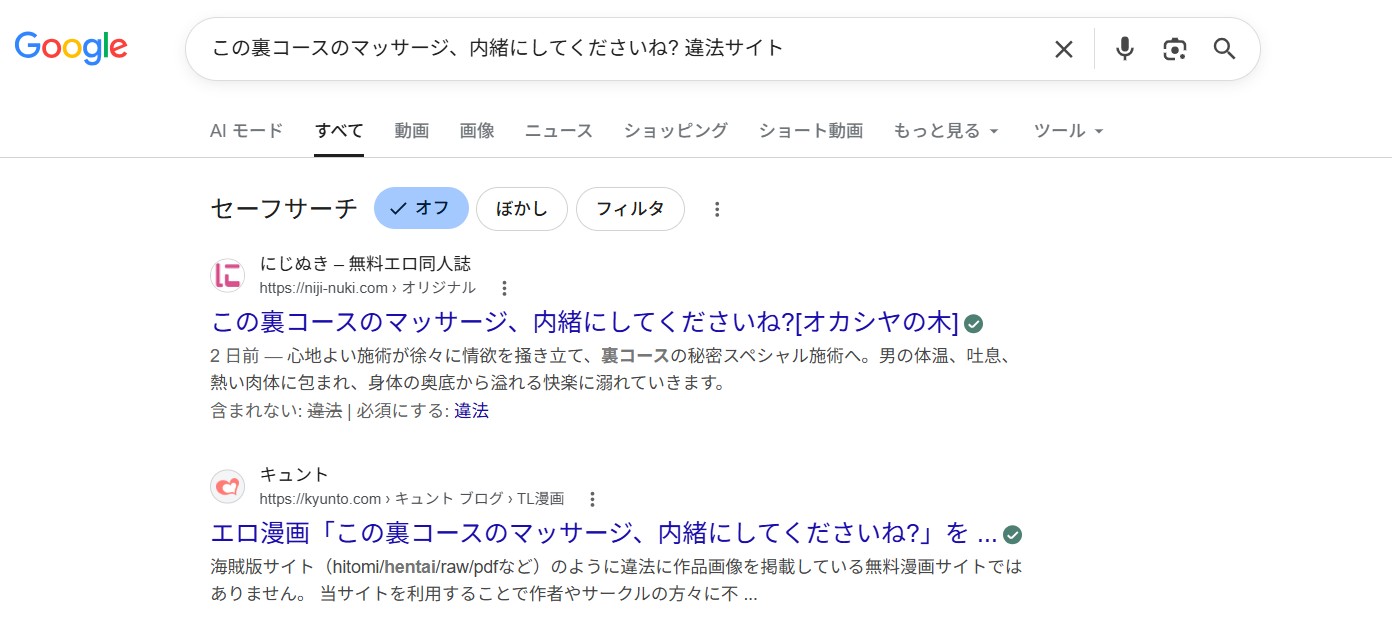Click the キュント site name

point(294,474)
